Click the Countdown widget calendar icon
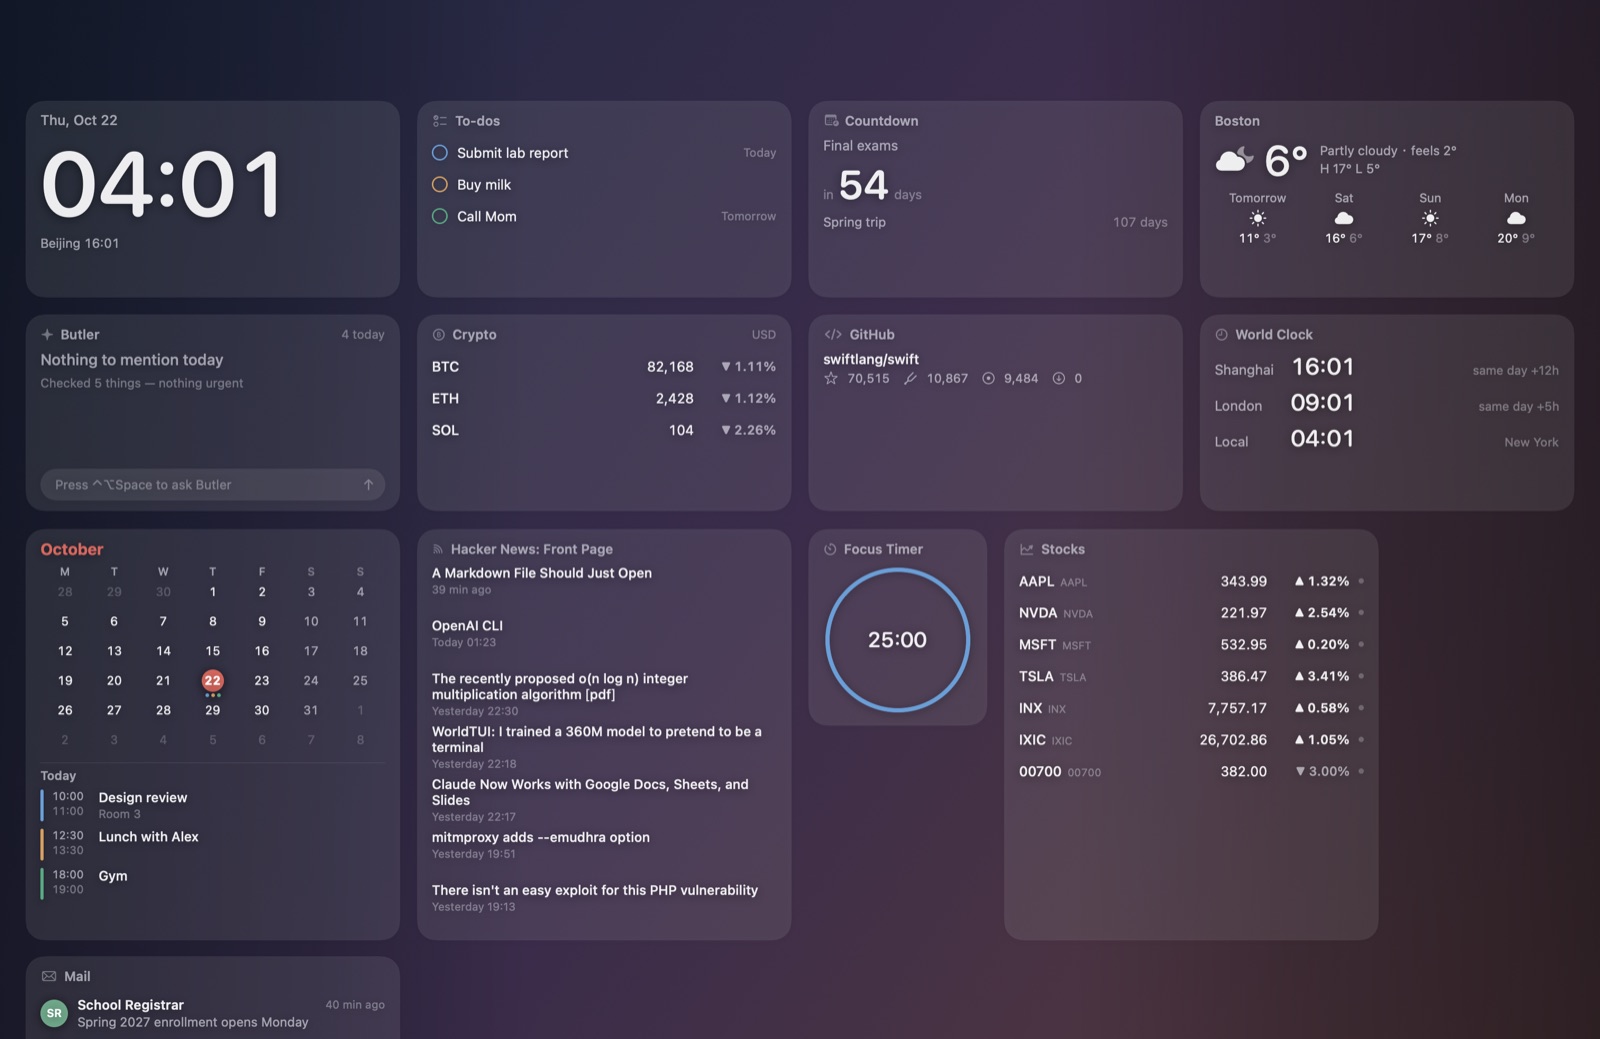Viewport: 1600px width, 1039px height. pyautogui.click(x=831, y=121)
